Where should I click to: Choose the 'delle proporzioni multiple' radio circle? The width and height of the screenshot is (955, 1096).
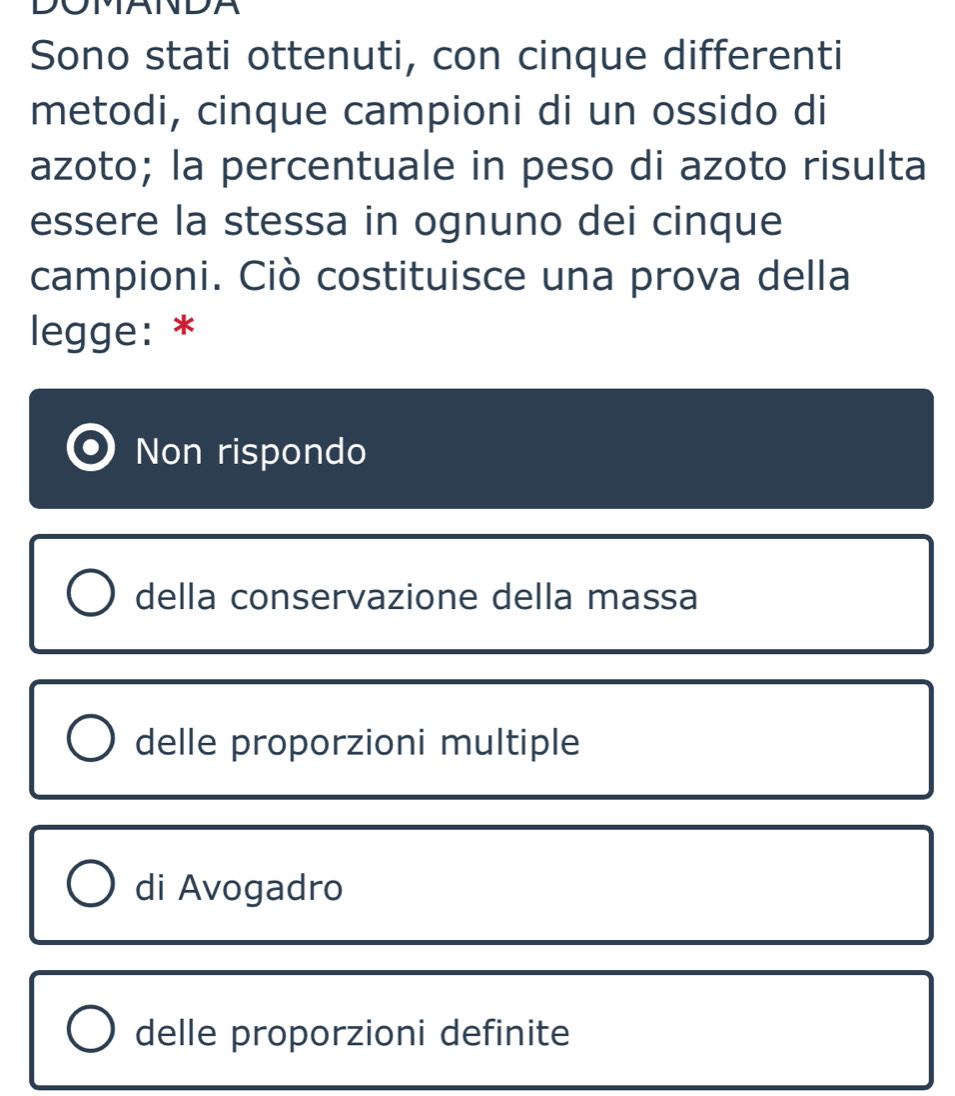pos(91,740)
